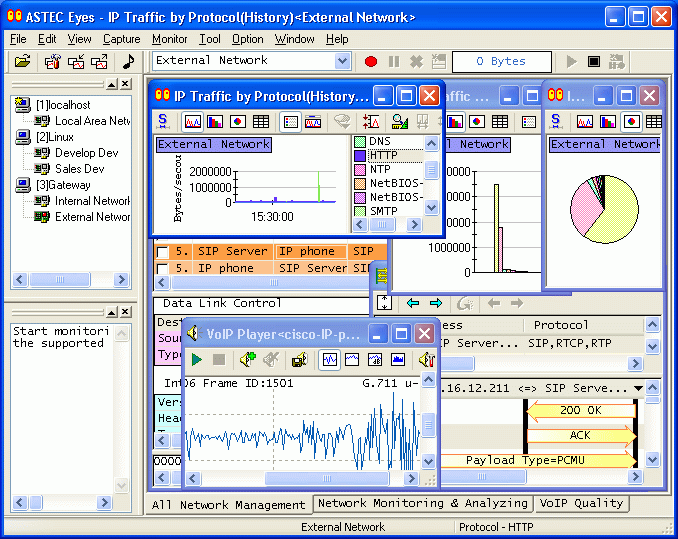Select Sales Dev in the network tree
This screenshot has width=678, height=539.
coord(81,169)
